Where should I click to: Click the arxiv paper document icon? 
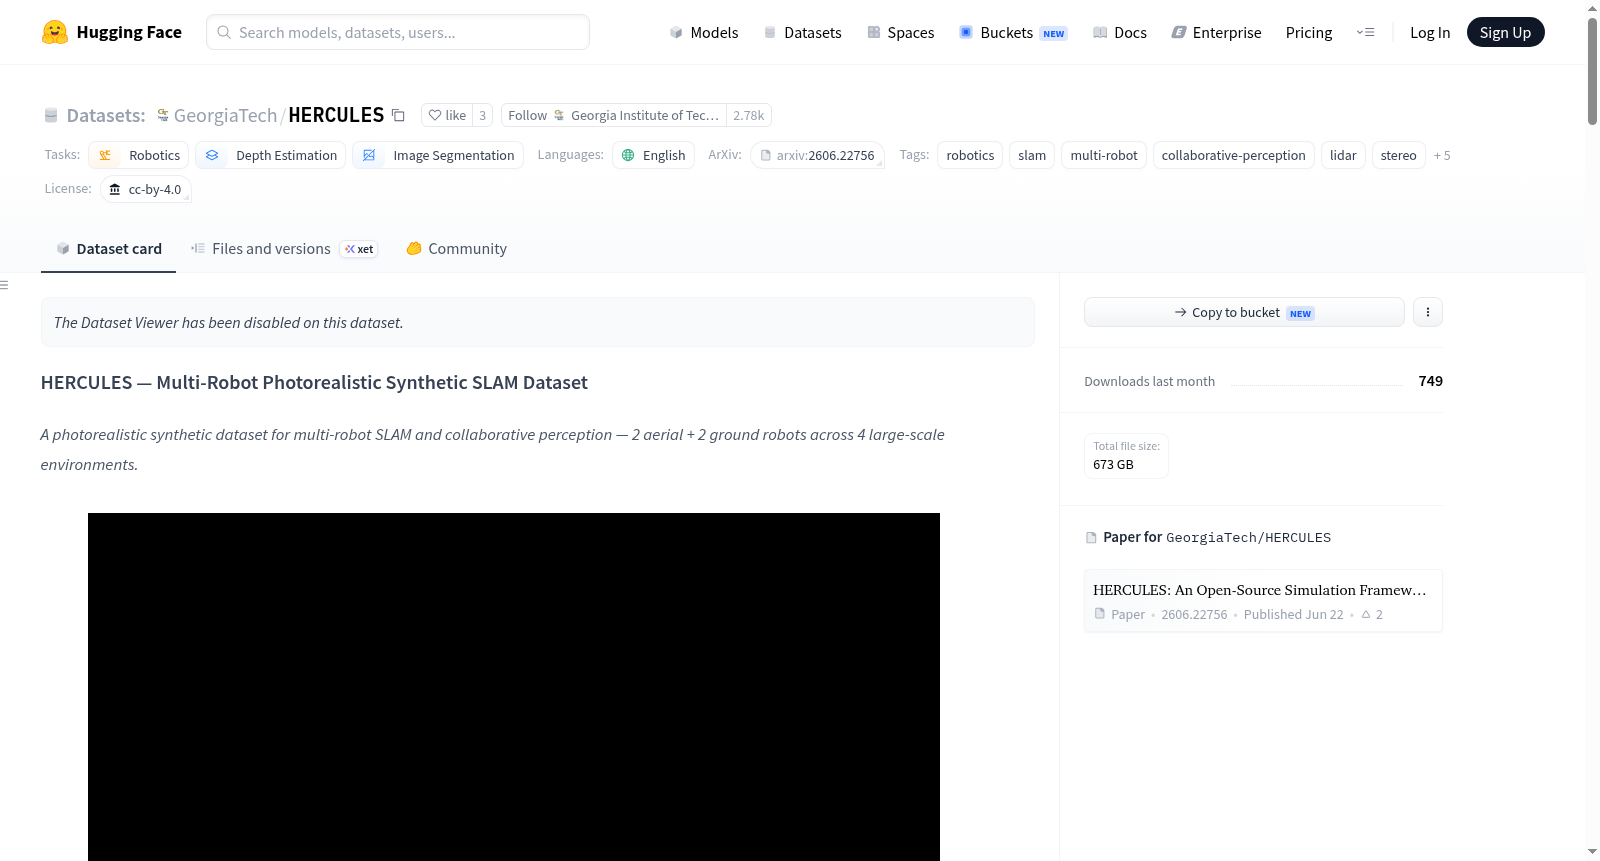(766, 155)
